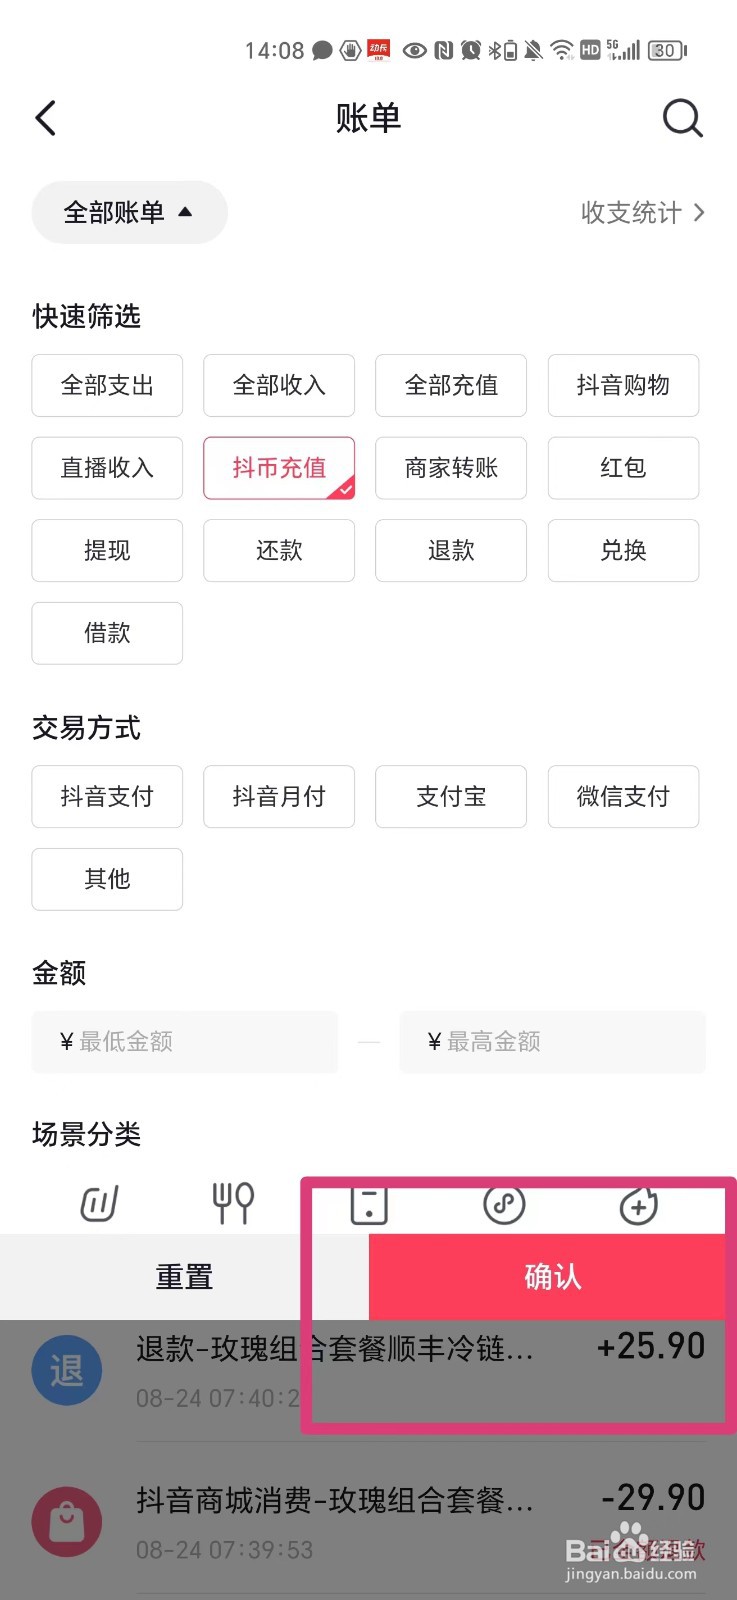Viewport: 737px width, 1600px height.
Task: Tap the 确认 confirm button
Action: point(552,1277)
